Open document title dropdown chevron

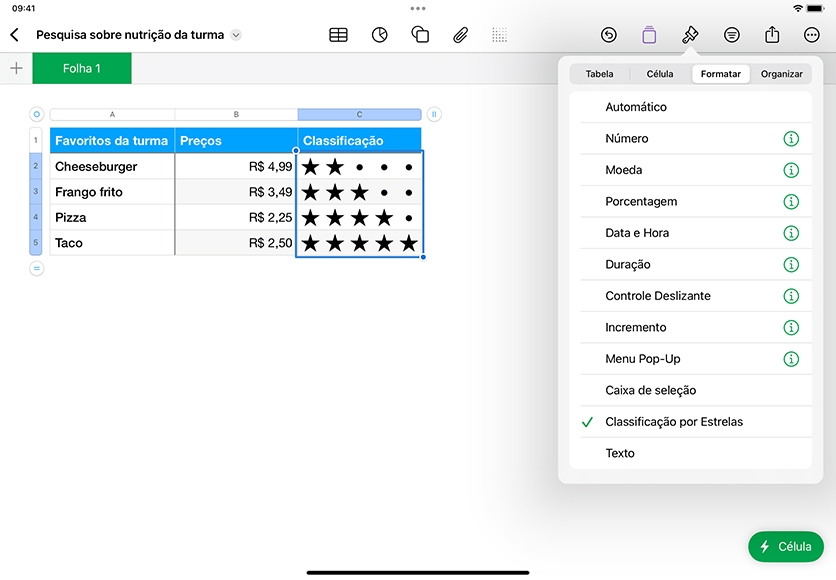point(236,35)
